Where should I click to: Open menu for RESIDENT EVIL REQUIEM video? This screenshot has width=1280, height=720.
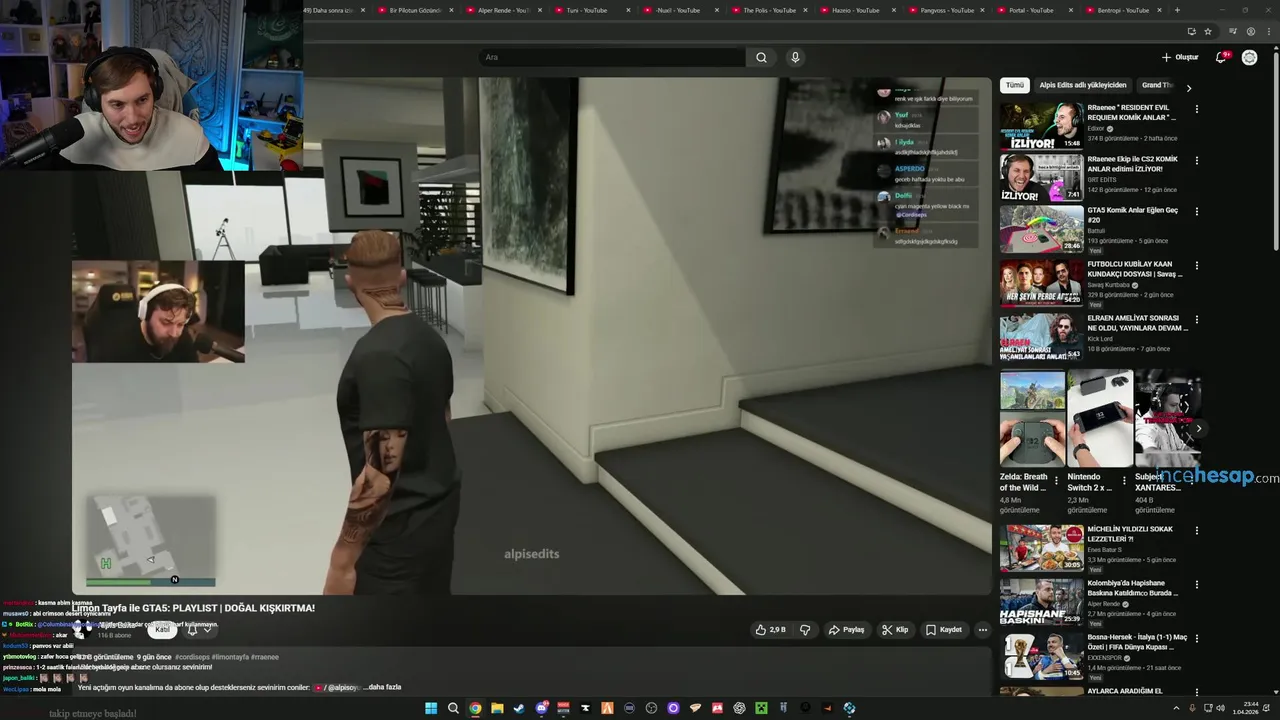coord(1196,109)
